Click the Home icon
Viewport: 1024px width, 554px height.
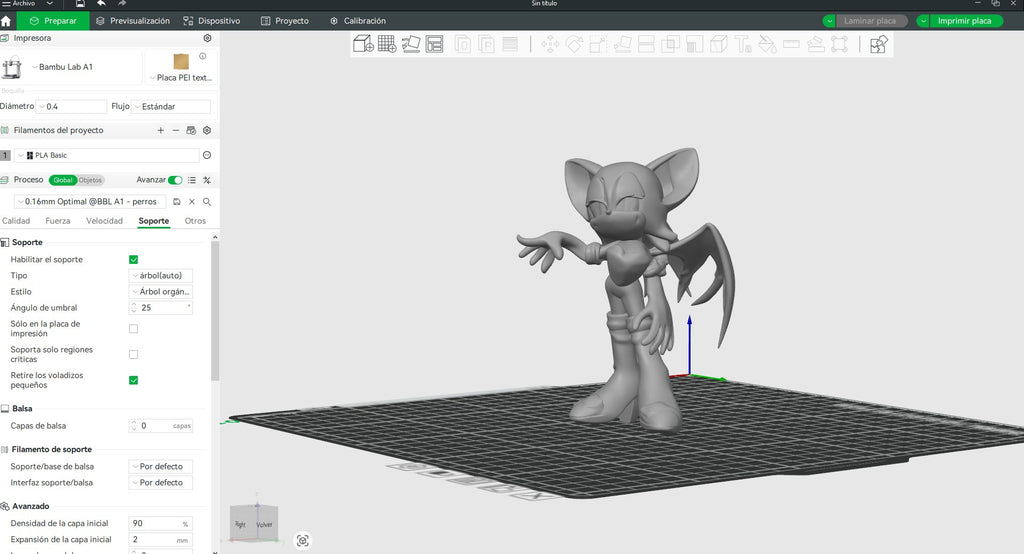click(x=6, y=21)
